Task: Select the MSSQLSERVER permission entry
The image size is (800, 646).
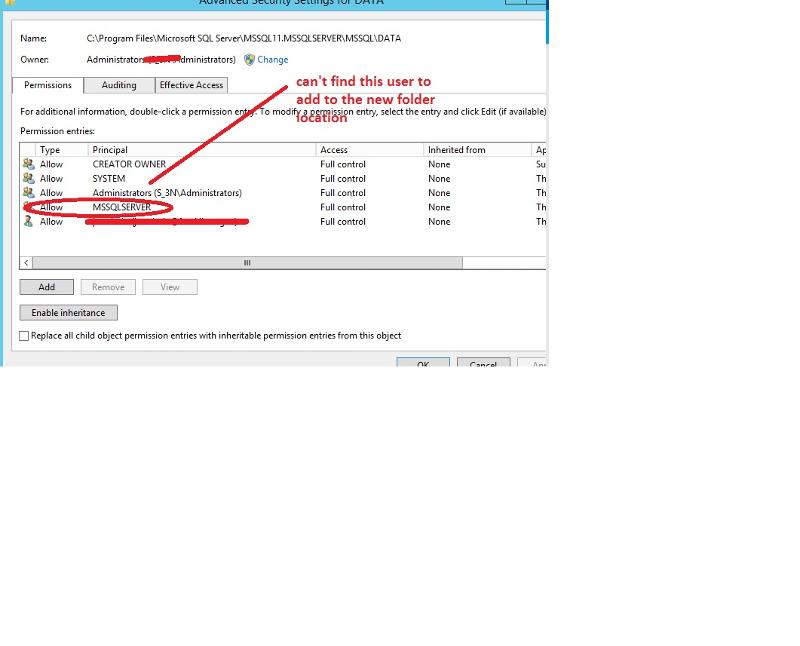Action: click(283, 207)
